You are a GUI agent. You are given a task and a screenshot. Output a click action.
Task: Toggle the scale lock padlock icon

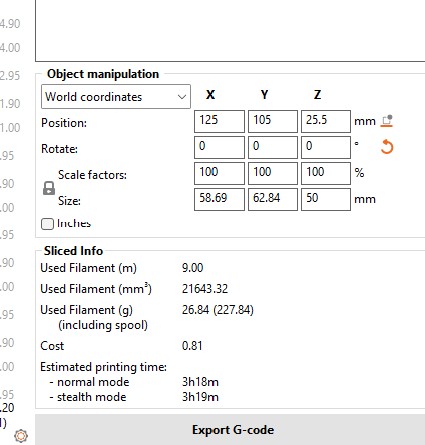pos(49,188)
